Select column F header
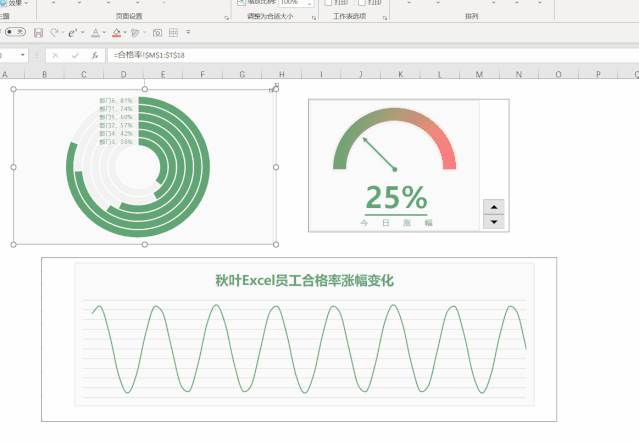The width and height of the screenshot is (639, 442). 203,74
